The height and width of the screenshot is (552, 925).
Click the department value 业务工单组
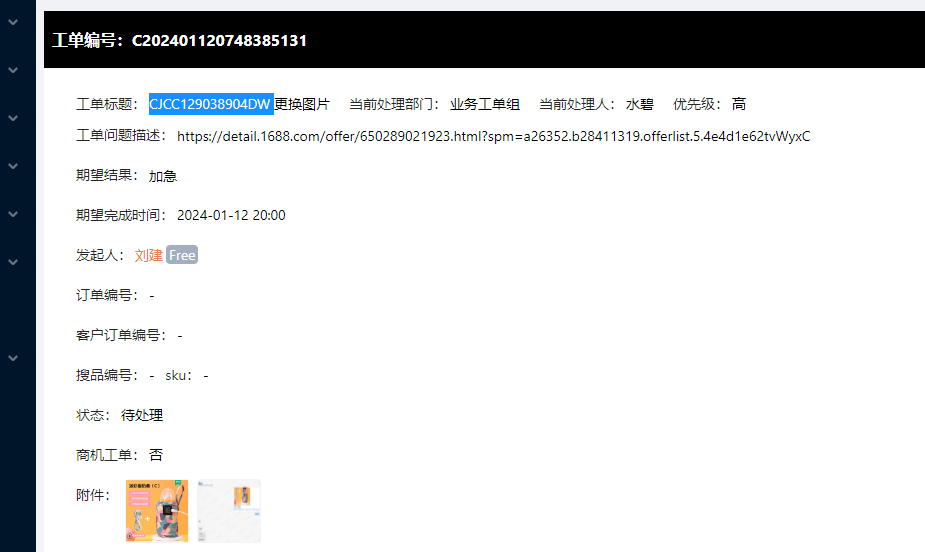pos(484,104)
